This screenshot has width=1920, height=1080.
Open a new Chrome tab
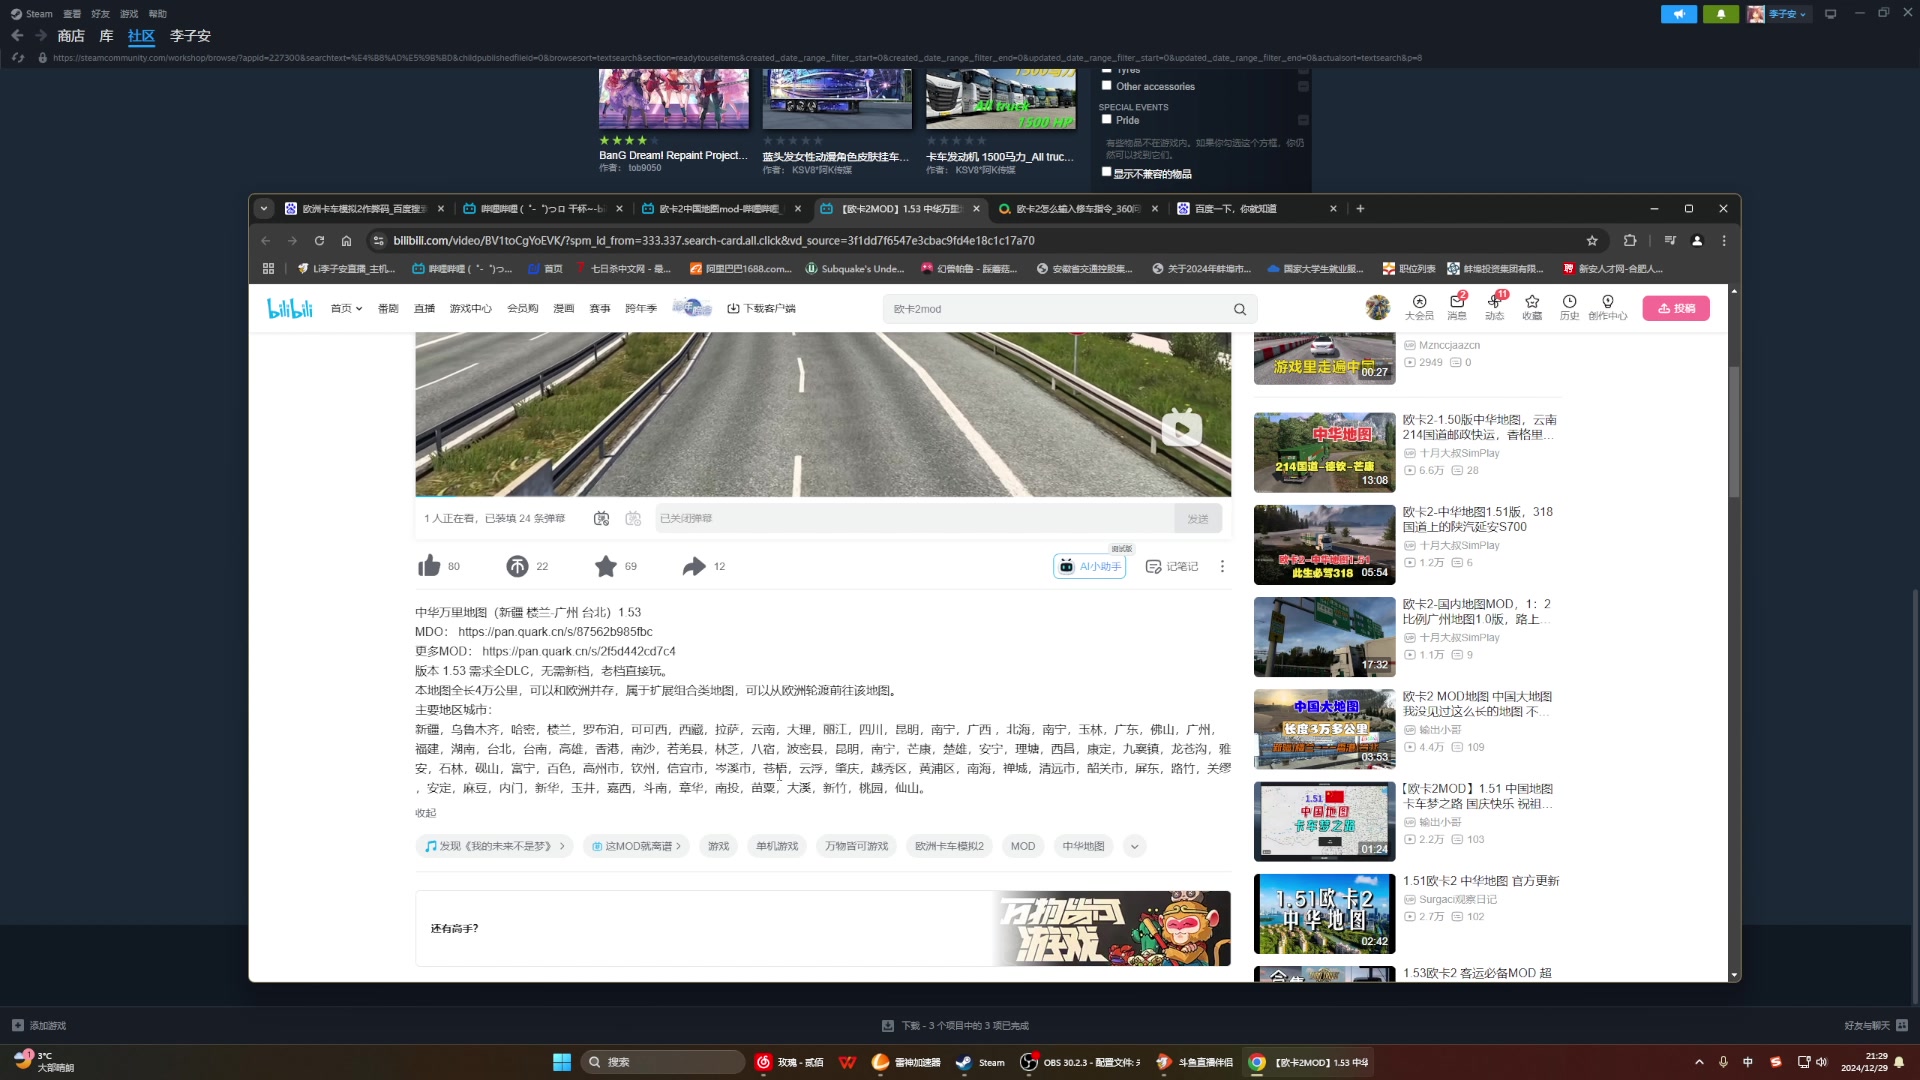click(x=1360, y=208)
